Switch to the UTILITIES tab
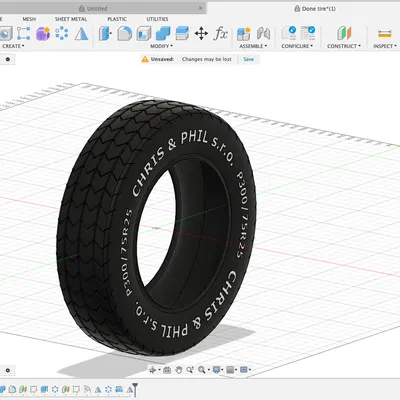 tap(157, 19)
